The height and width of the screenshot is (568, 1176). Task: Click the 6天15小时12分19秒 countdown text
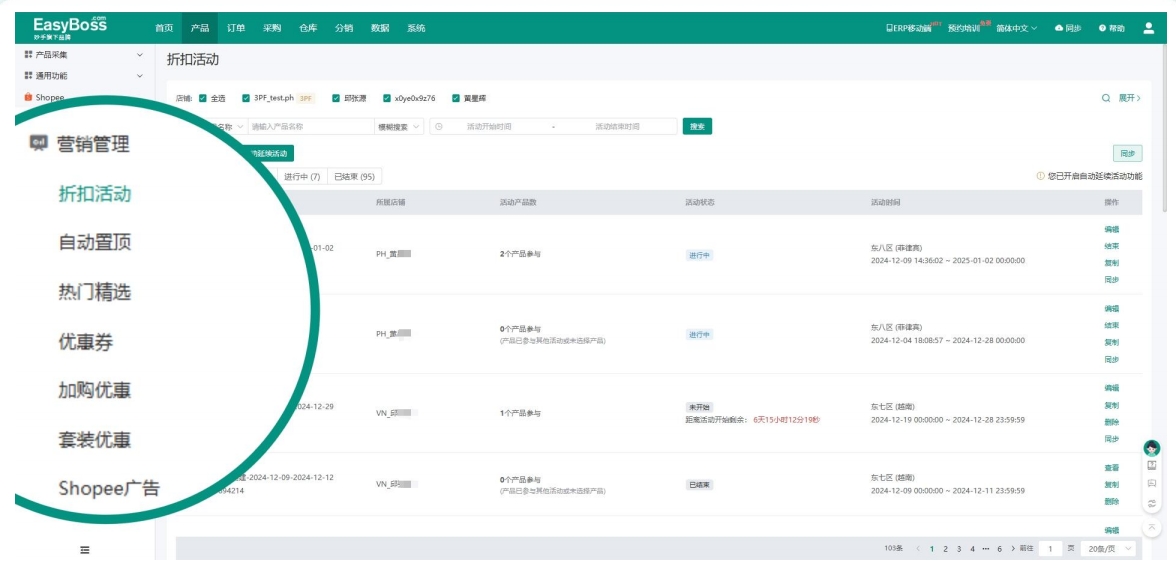[x=787, y=420]
